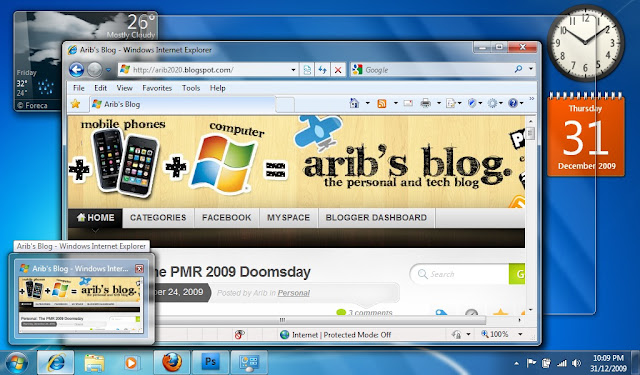Click the Print toolbar icon
The height and width of the screenshot is (375, 640).
click(x=425, y=103)
